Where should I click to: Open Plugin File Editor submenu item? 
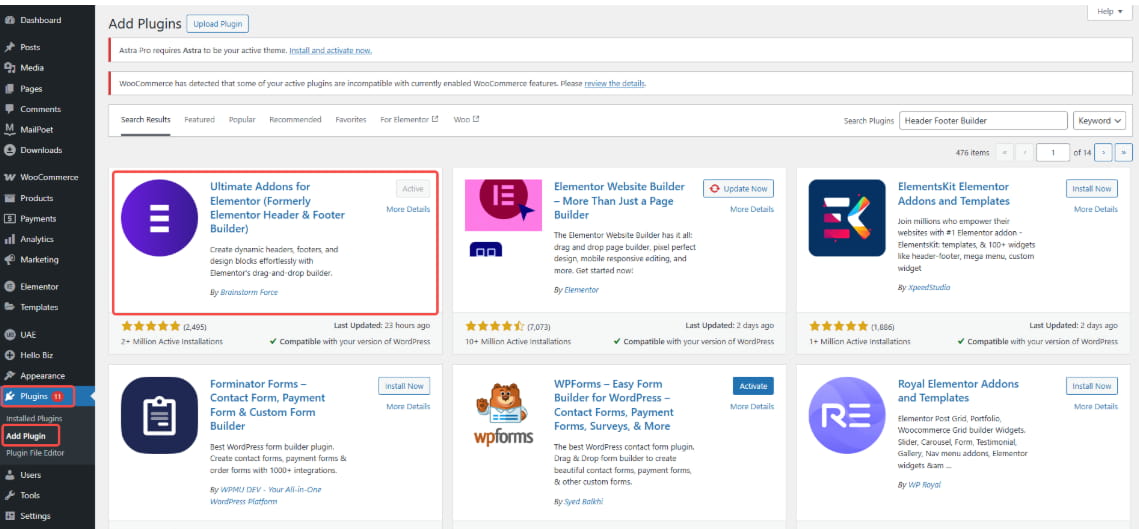35,453
